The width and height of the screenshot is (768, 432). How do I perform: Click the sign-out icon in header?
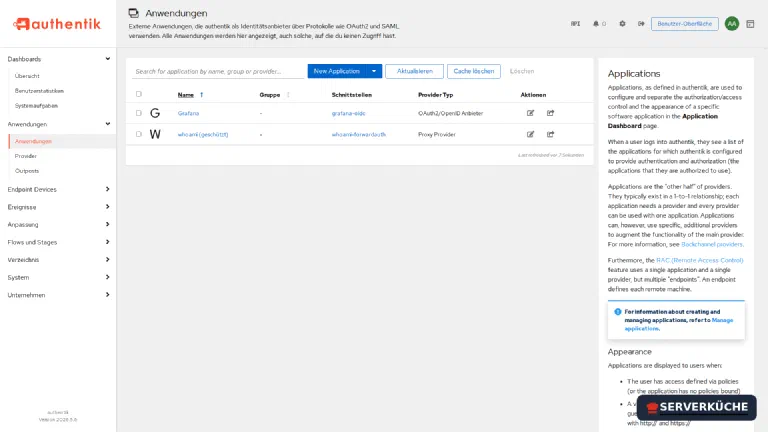(x=641, y=24)
